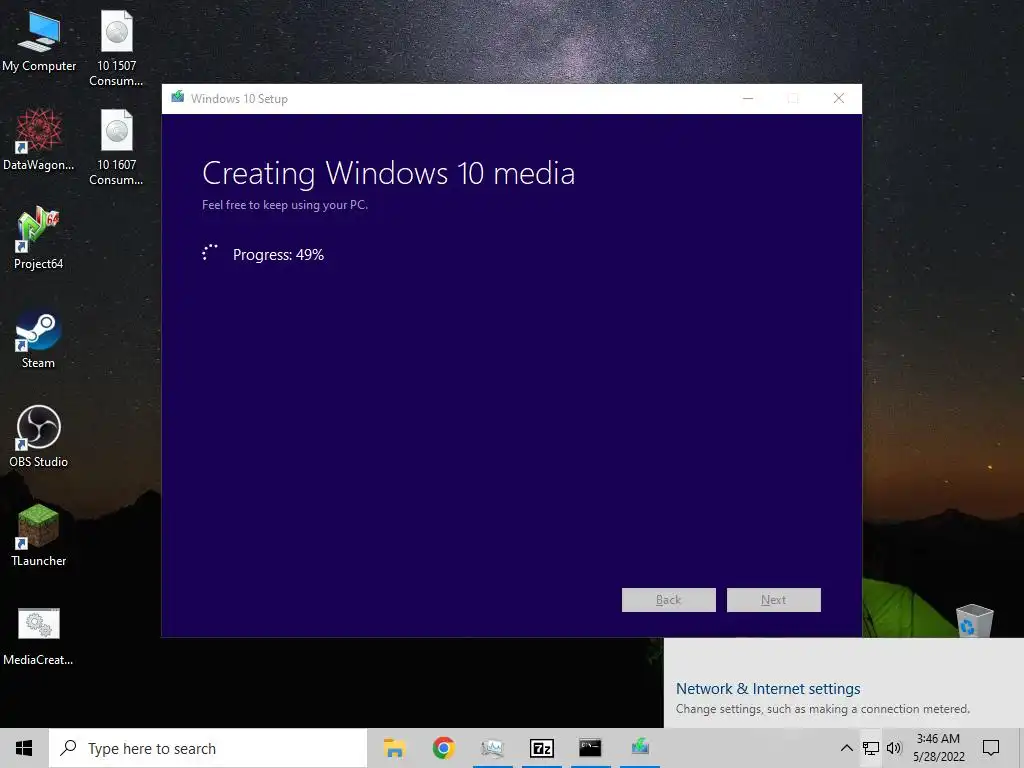
Task: Select the OBS Studio desktop shortcut
Action: (x=39, y=436)
